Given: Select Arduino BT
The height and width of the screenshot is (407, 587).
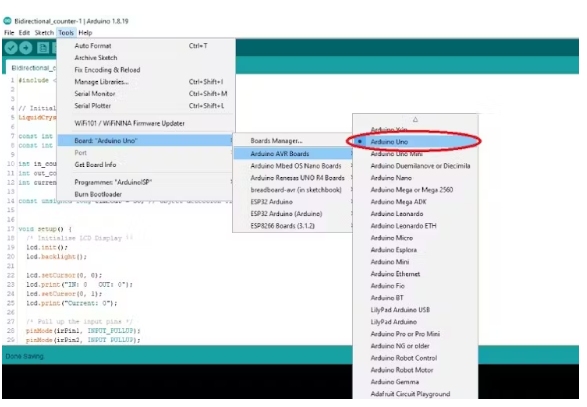Looking at the screenshot, I should [415, 298].
